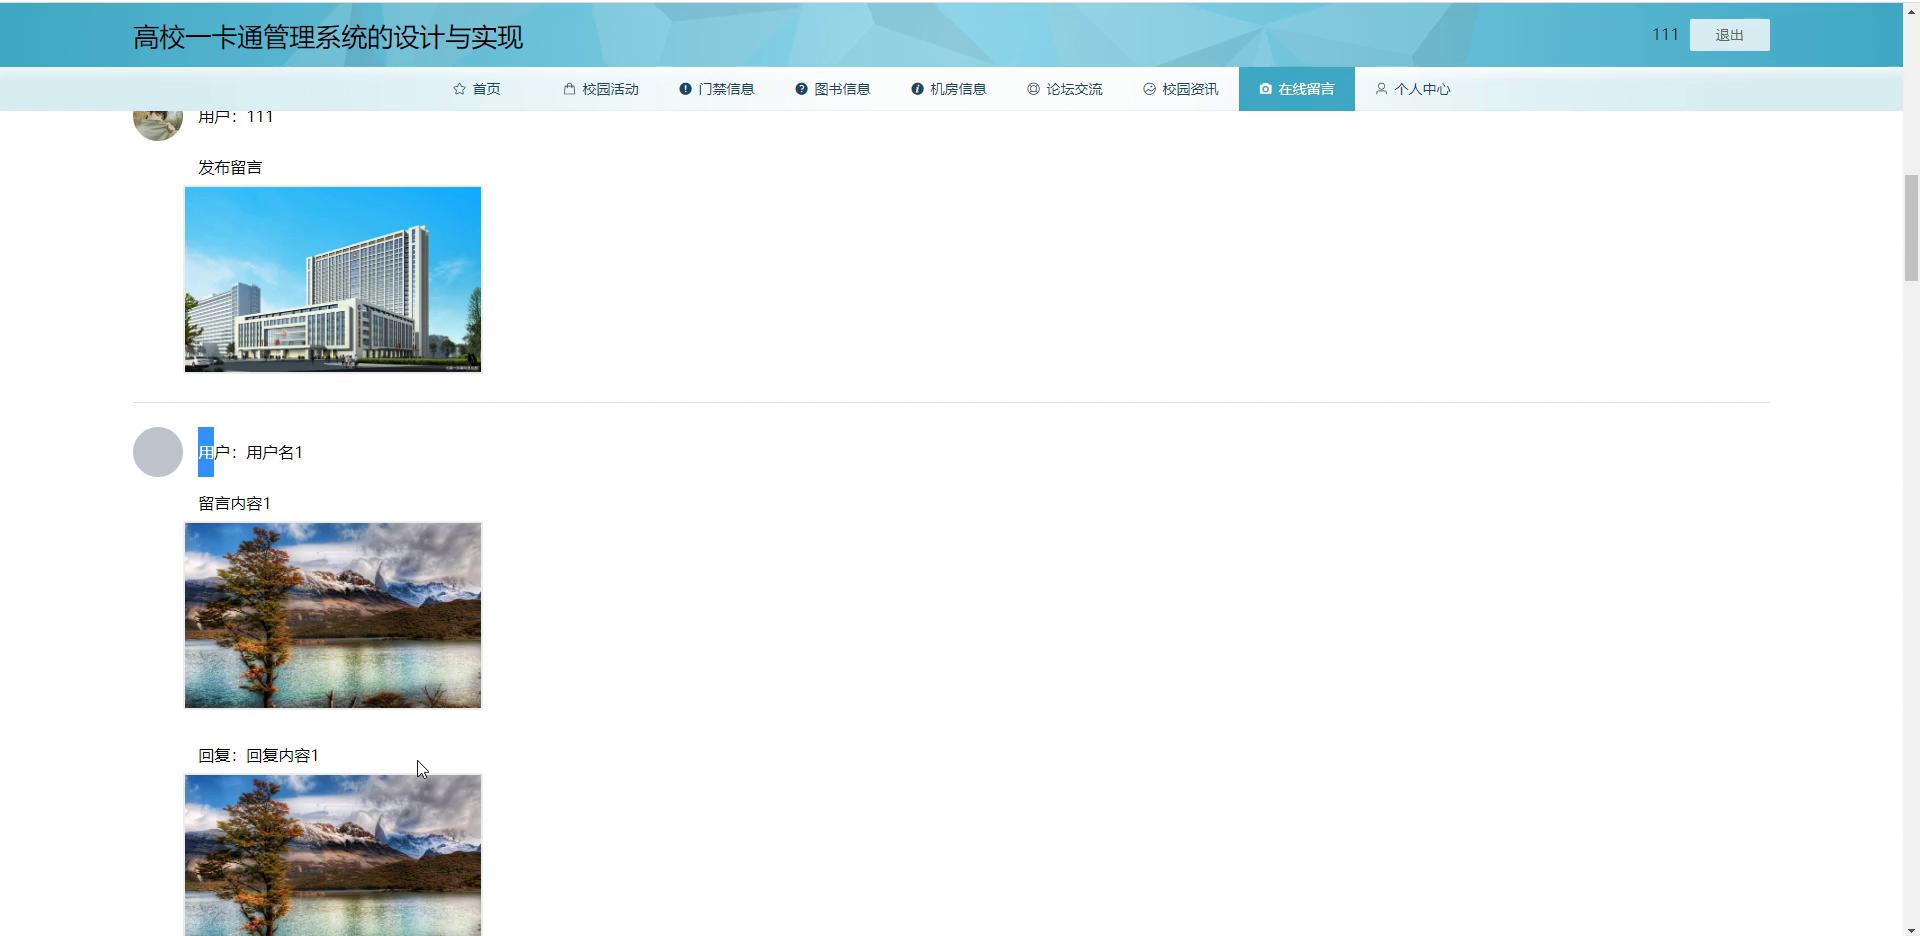
Task: Click the question icon beside 图书信息
Action: click(x=801, y=89)
